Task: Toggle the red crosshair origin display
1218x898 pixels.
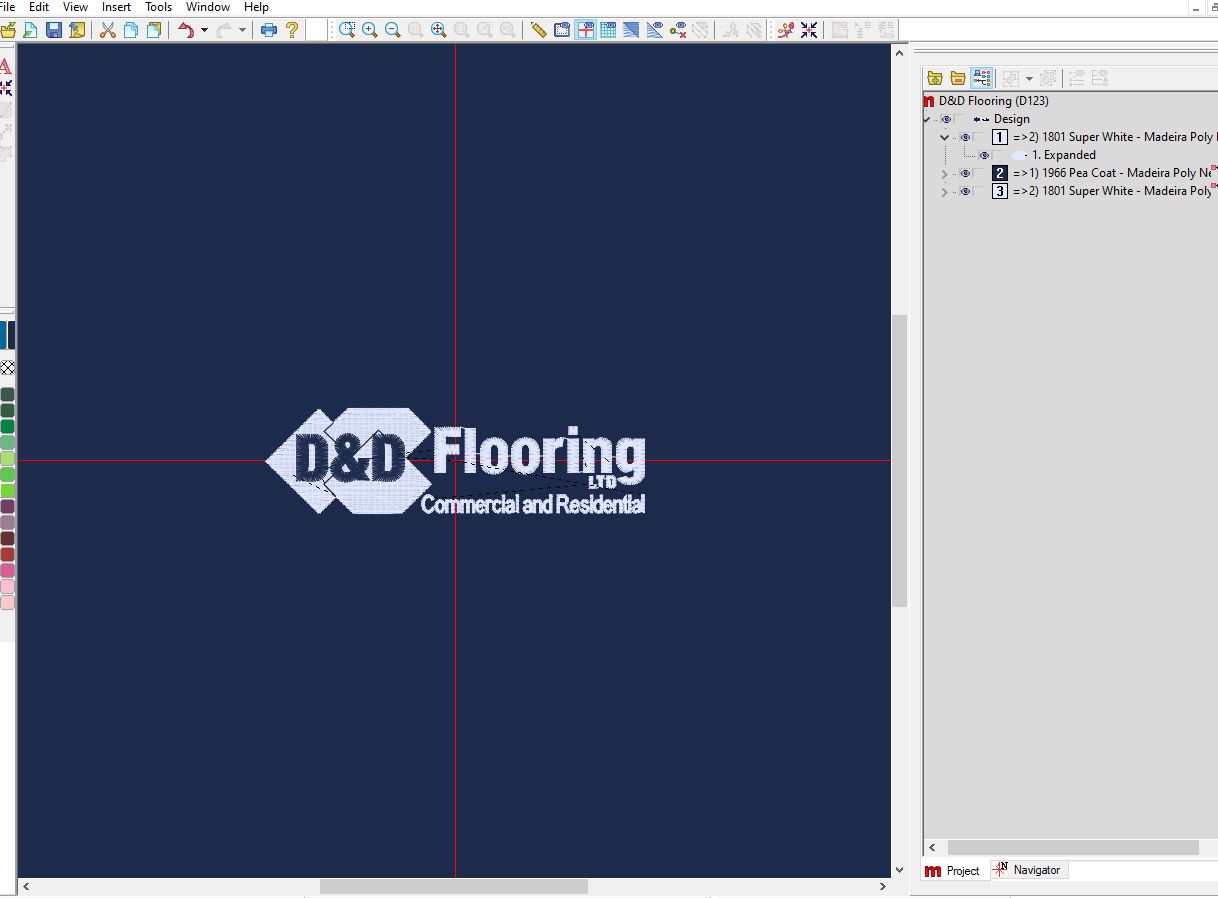Action: [585, 30]
